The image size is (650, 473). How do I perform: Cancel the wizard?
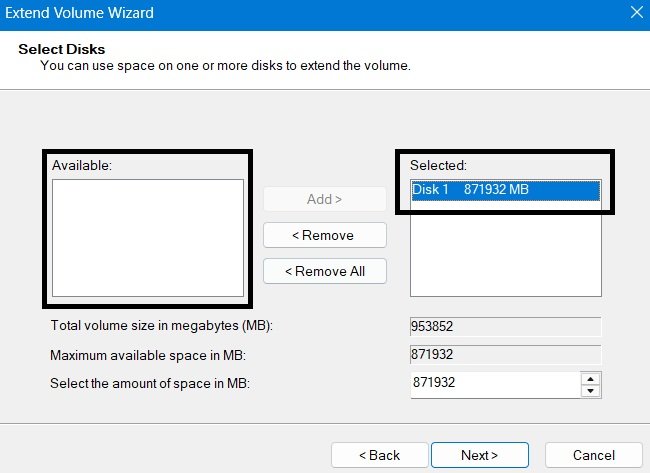[x=594, y=455]
